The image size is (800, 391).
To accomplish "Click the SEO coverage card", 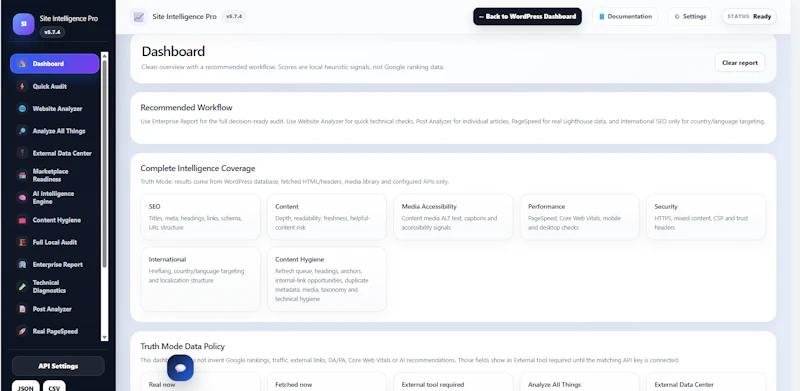I will click(x=201, y=217).
